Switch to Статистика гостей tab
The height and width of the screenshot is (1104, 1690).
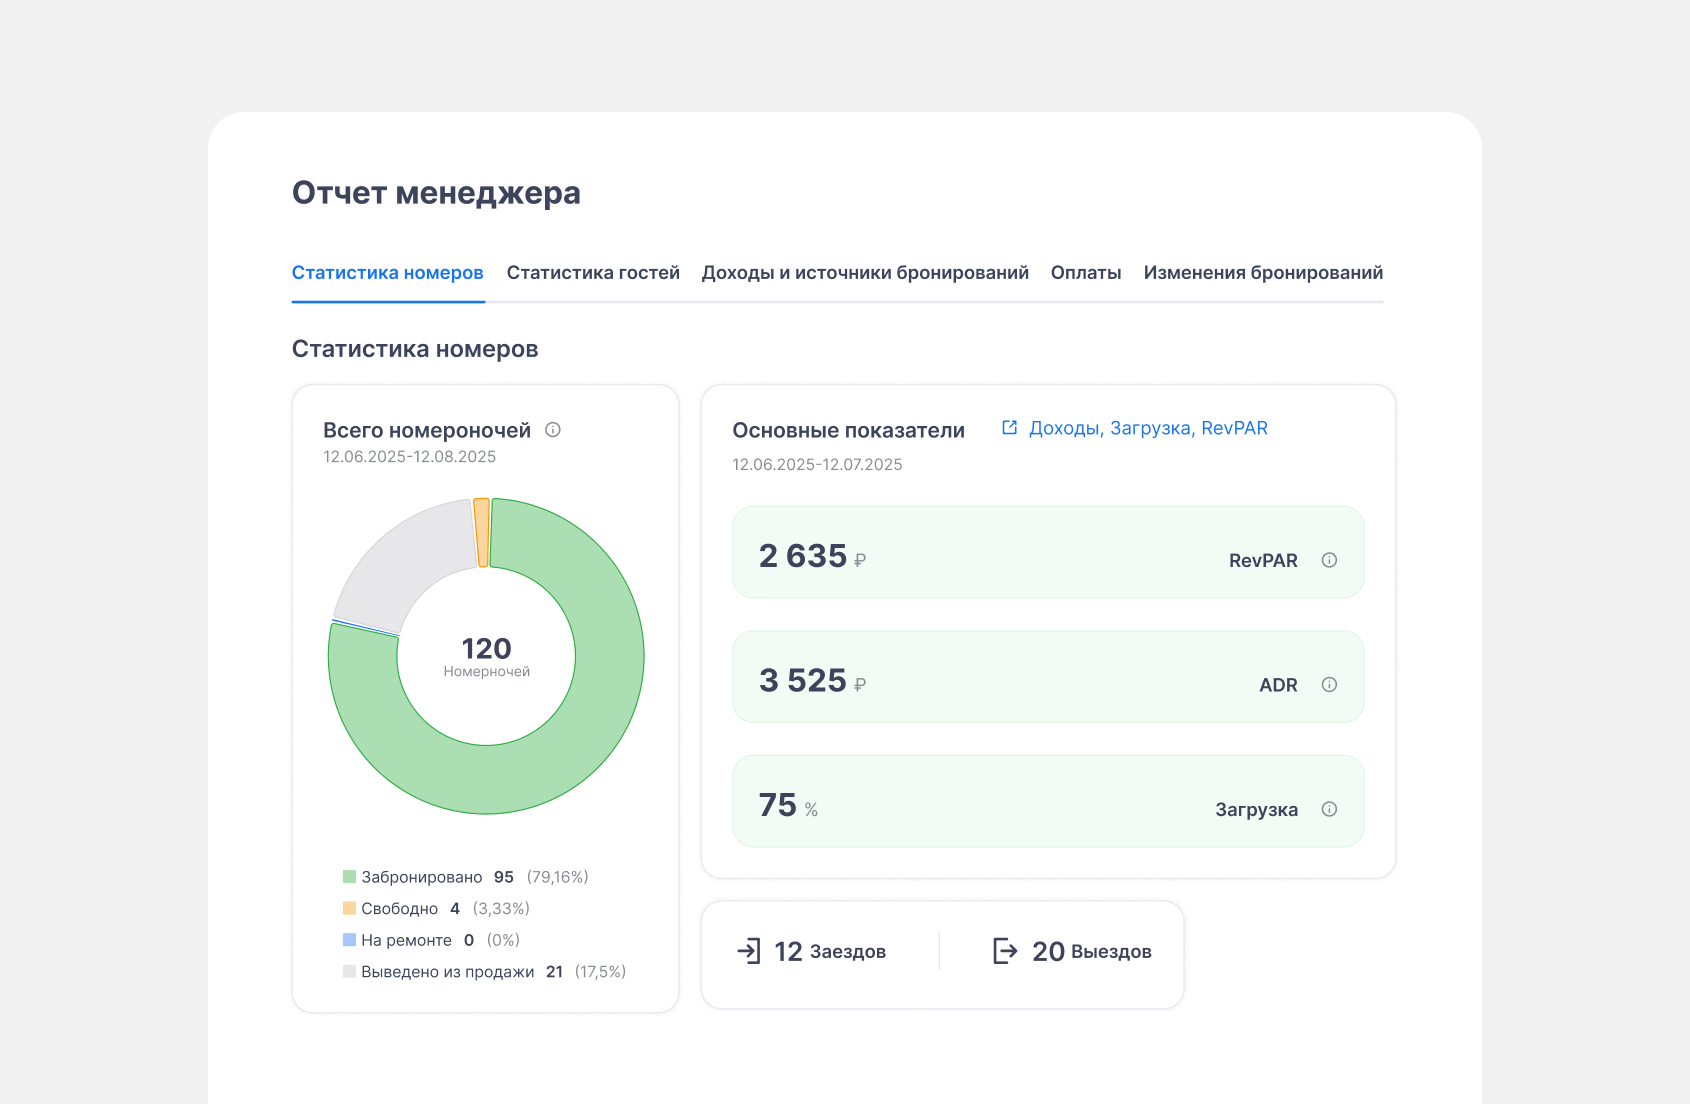pos(593,273)
